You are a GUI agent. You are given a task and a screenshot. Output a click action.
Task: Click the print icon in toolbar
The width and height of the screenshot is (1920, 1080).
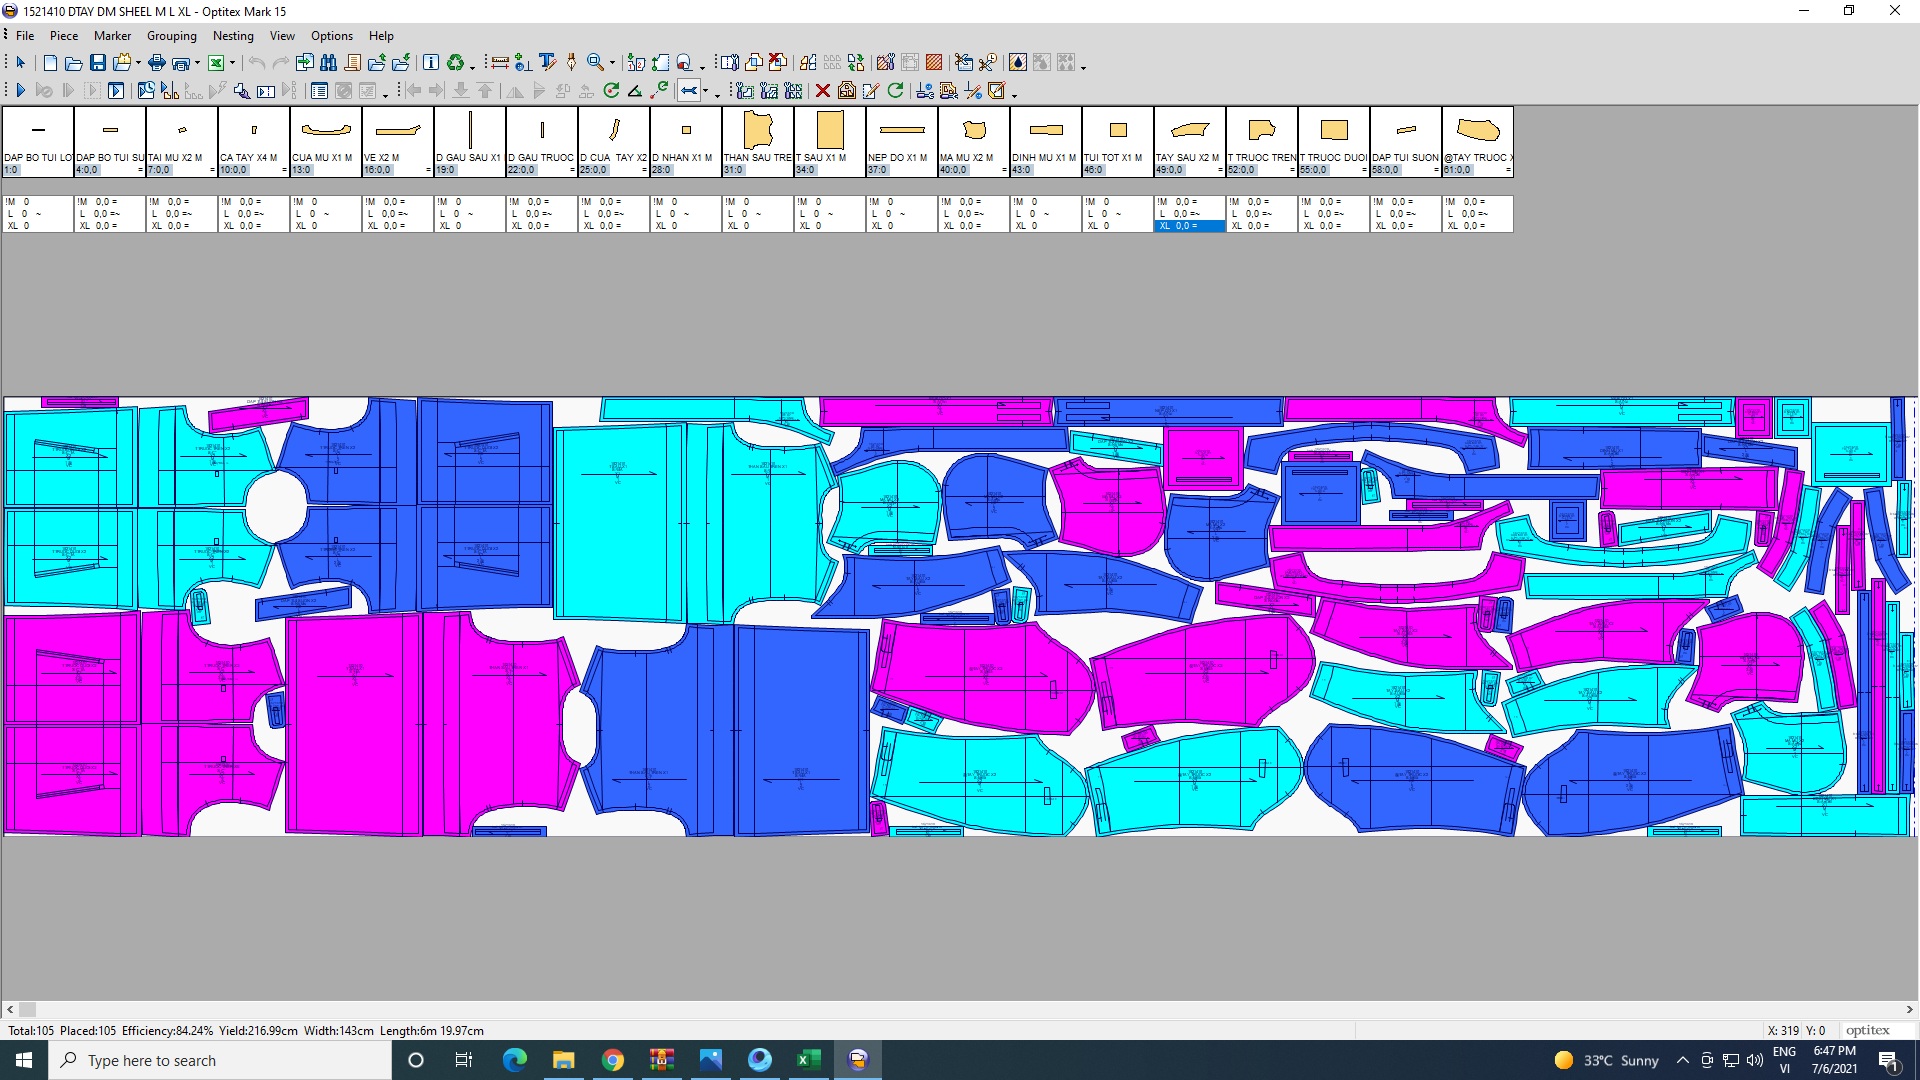click(157, 62)
